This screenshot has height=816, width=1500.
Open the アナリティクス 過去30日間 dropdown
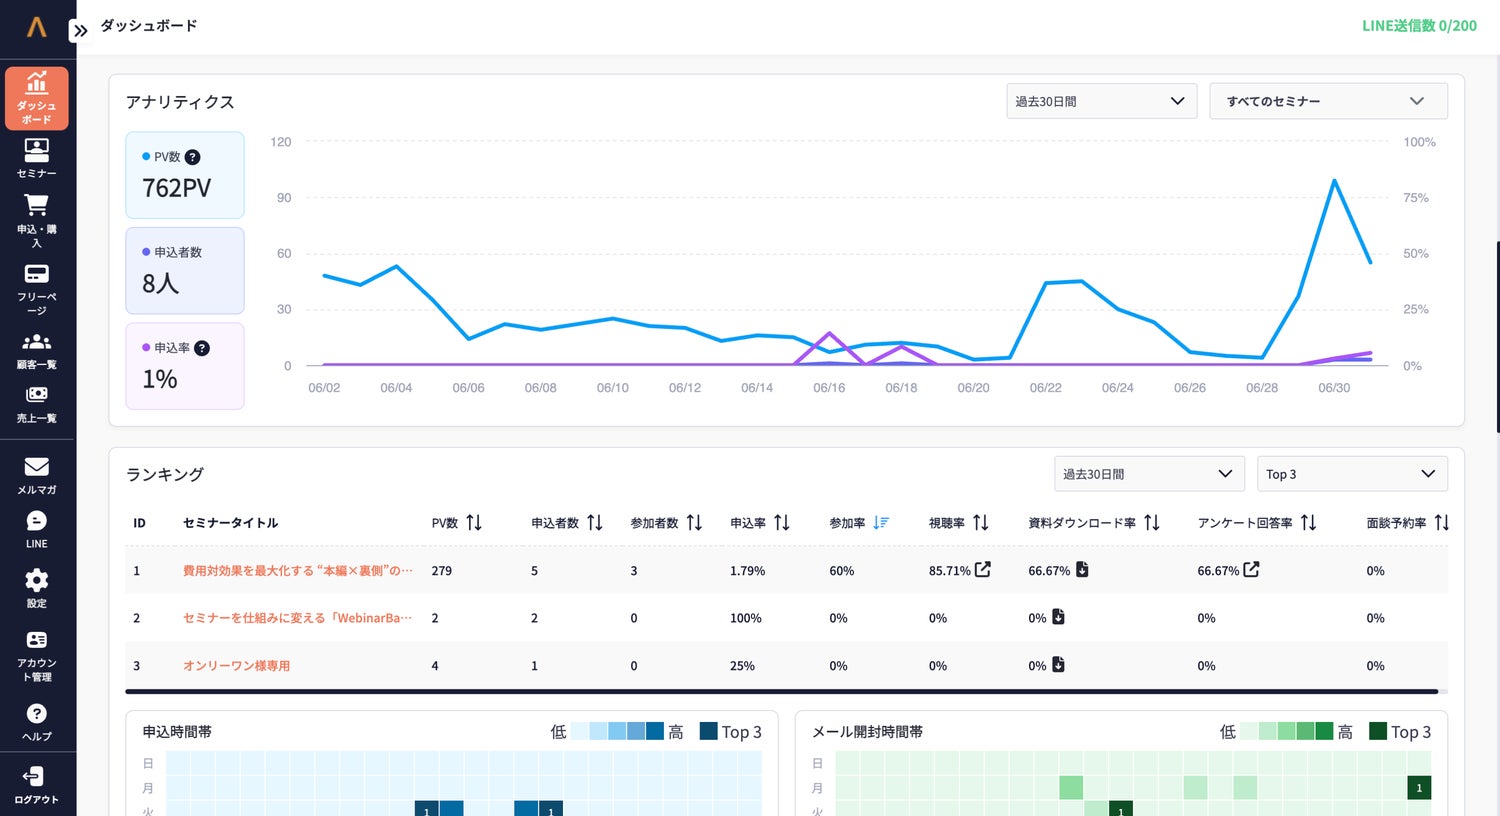pyautogui.click(x=1101, y=101)
